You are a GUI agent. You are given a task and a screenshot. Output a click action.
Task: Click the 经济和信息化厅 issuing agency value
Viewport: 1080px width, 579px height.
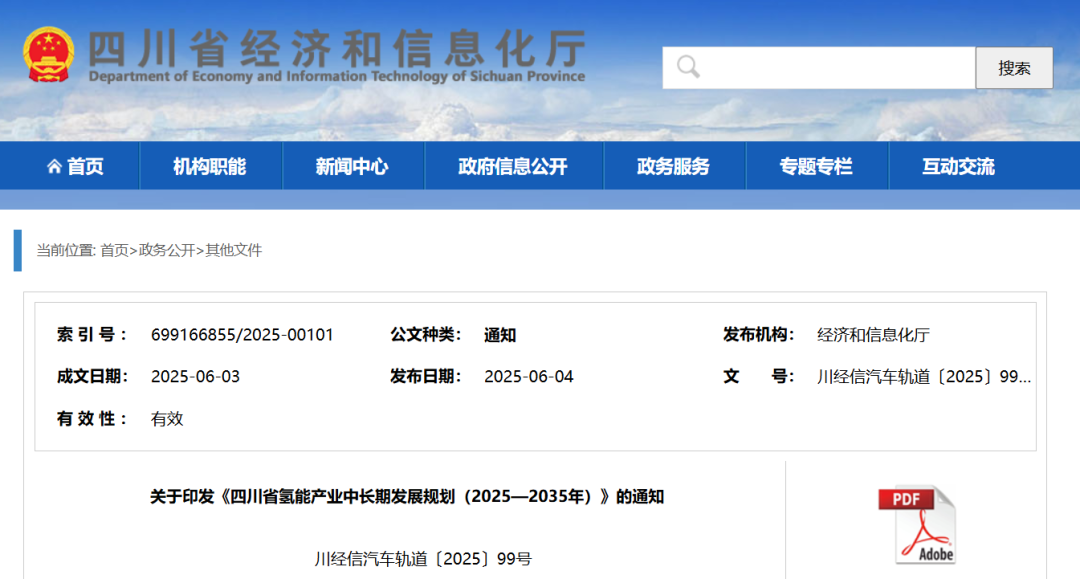[873, 335]
